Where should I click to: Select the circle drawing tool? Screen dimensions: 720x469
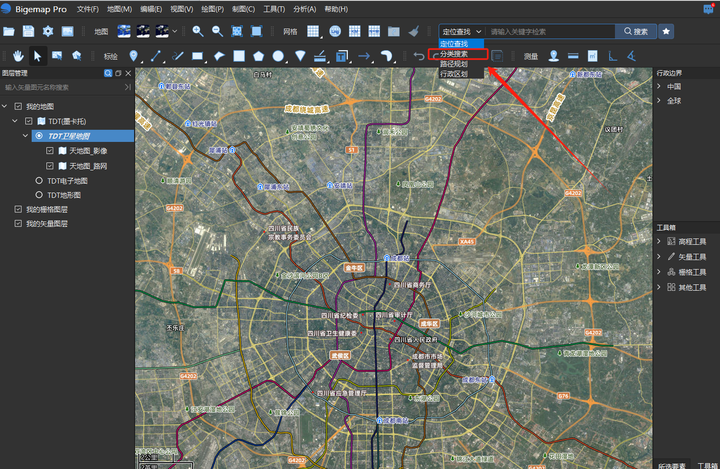278,56
